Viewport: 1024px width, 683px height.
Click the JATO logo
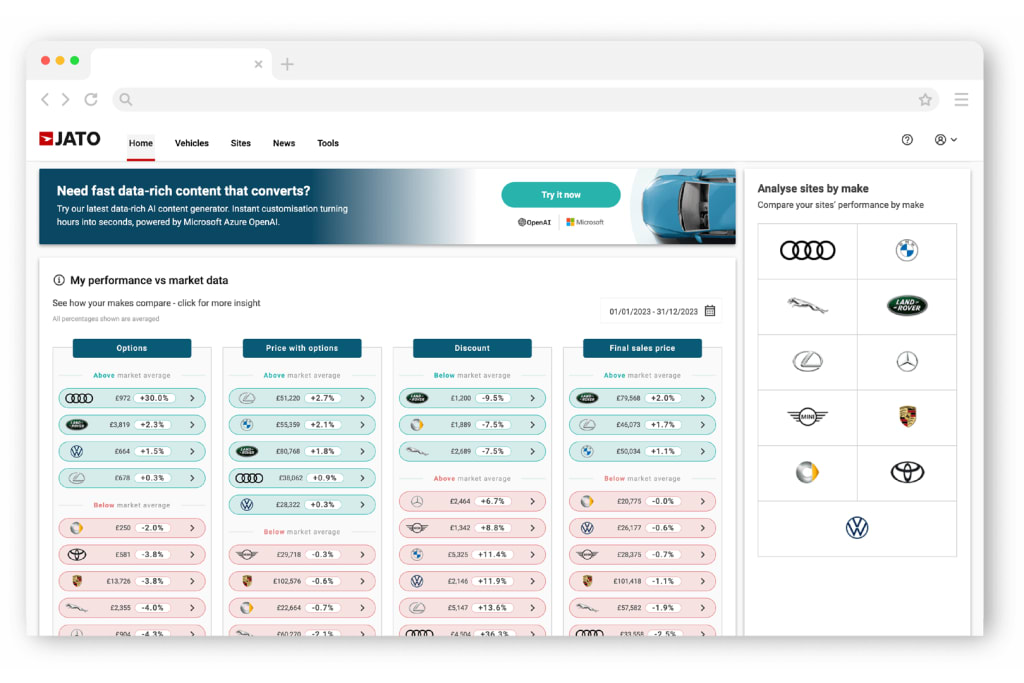70,138
